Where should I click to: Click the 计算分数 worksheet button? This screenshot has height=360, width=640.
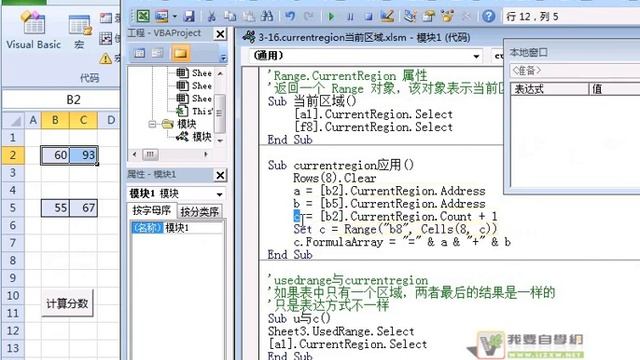pyautogui.click(x=67, y=303)
